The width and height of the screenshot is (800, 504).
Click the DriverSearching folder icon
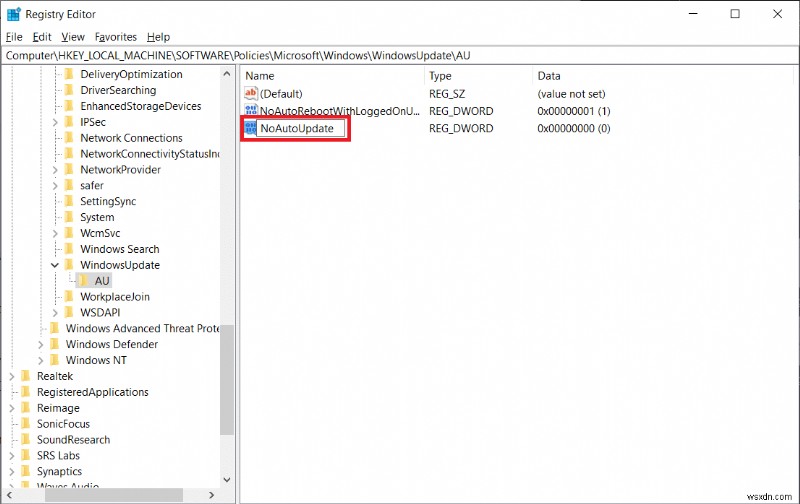pyautogui.click(x=69, y=90)
